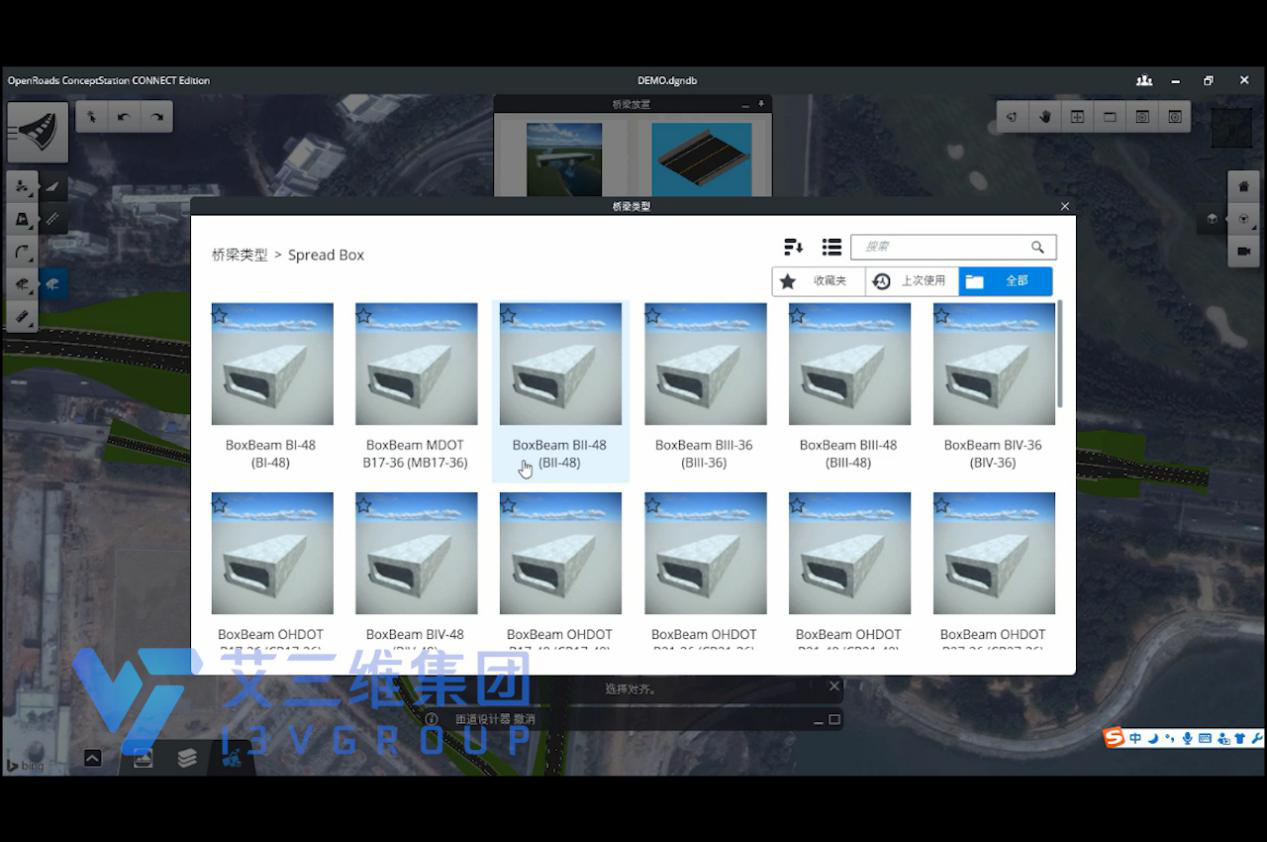
Task: Click the magnifier search icon
Action: (x=1037, y=247)
